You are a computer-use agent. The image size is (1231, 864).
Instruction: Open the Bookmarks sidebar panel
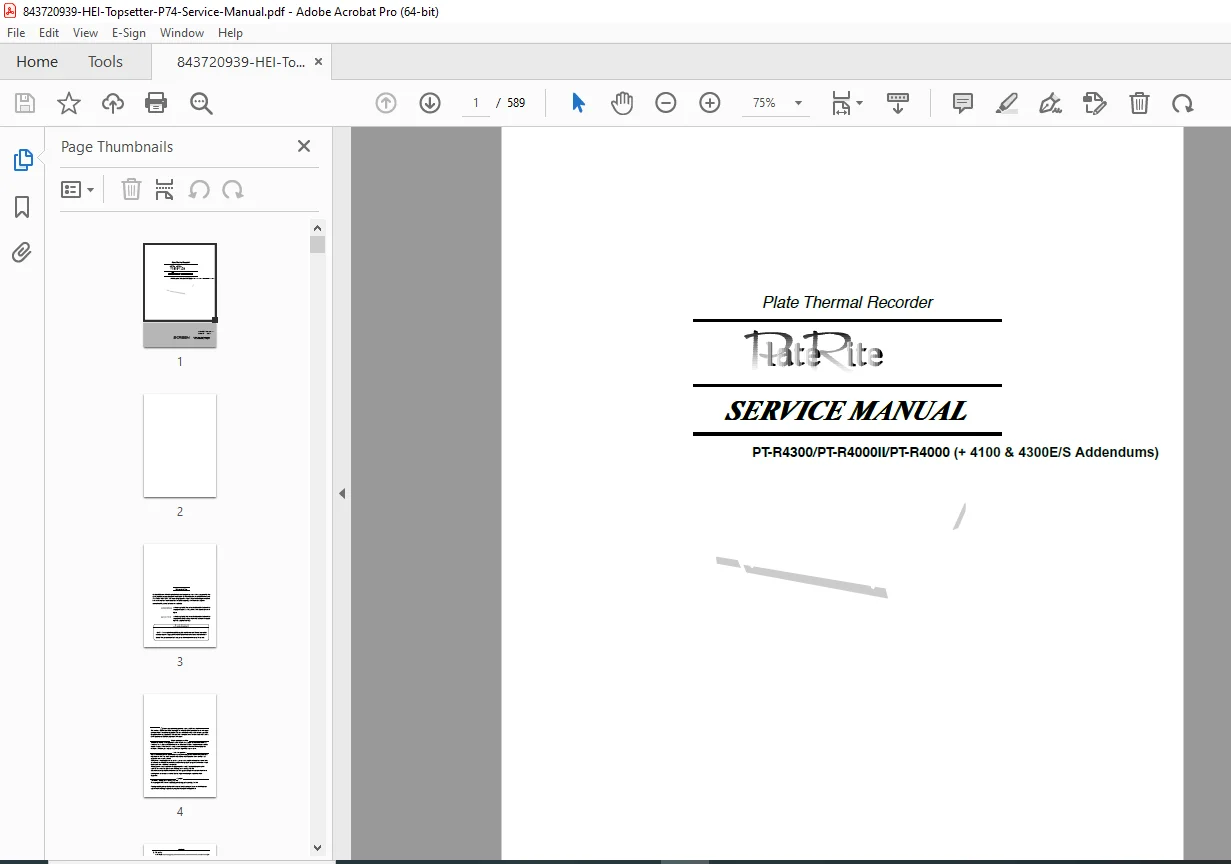point(22,207)
